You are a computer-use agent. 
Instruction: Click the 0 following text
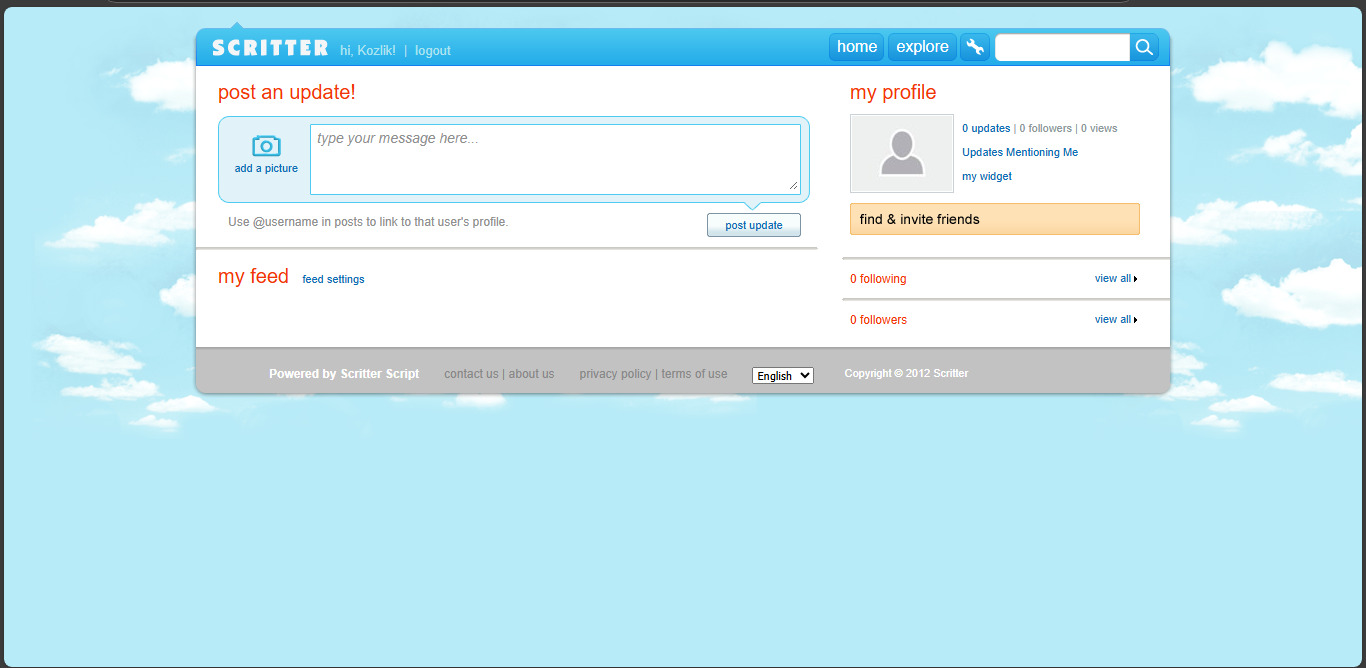pos(878,279)
